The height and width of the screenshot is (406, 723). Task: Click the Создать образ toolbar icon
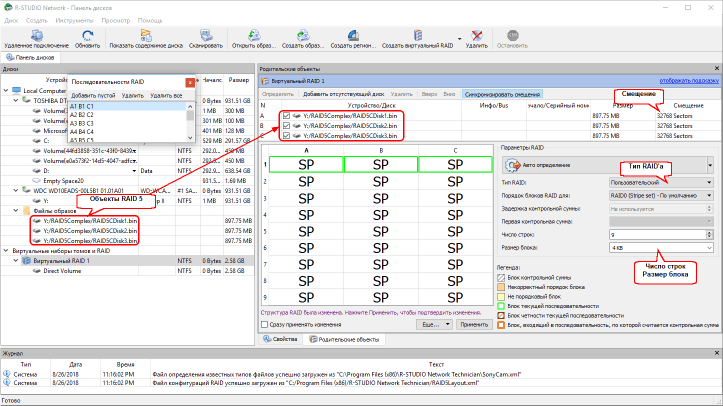302,35
